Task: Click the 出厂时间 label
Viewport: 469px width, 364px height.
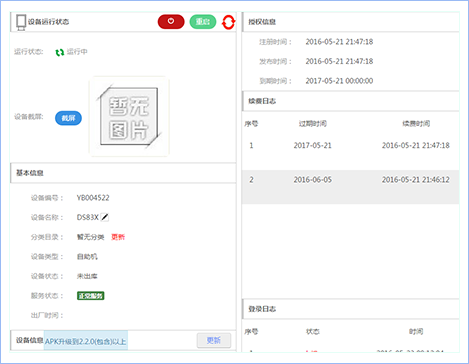Action: 47,315
